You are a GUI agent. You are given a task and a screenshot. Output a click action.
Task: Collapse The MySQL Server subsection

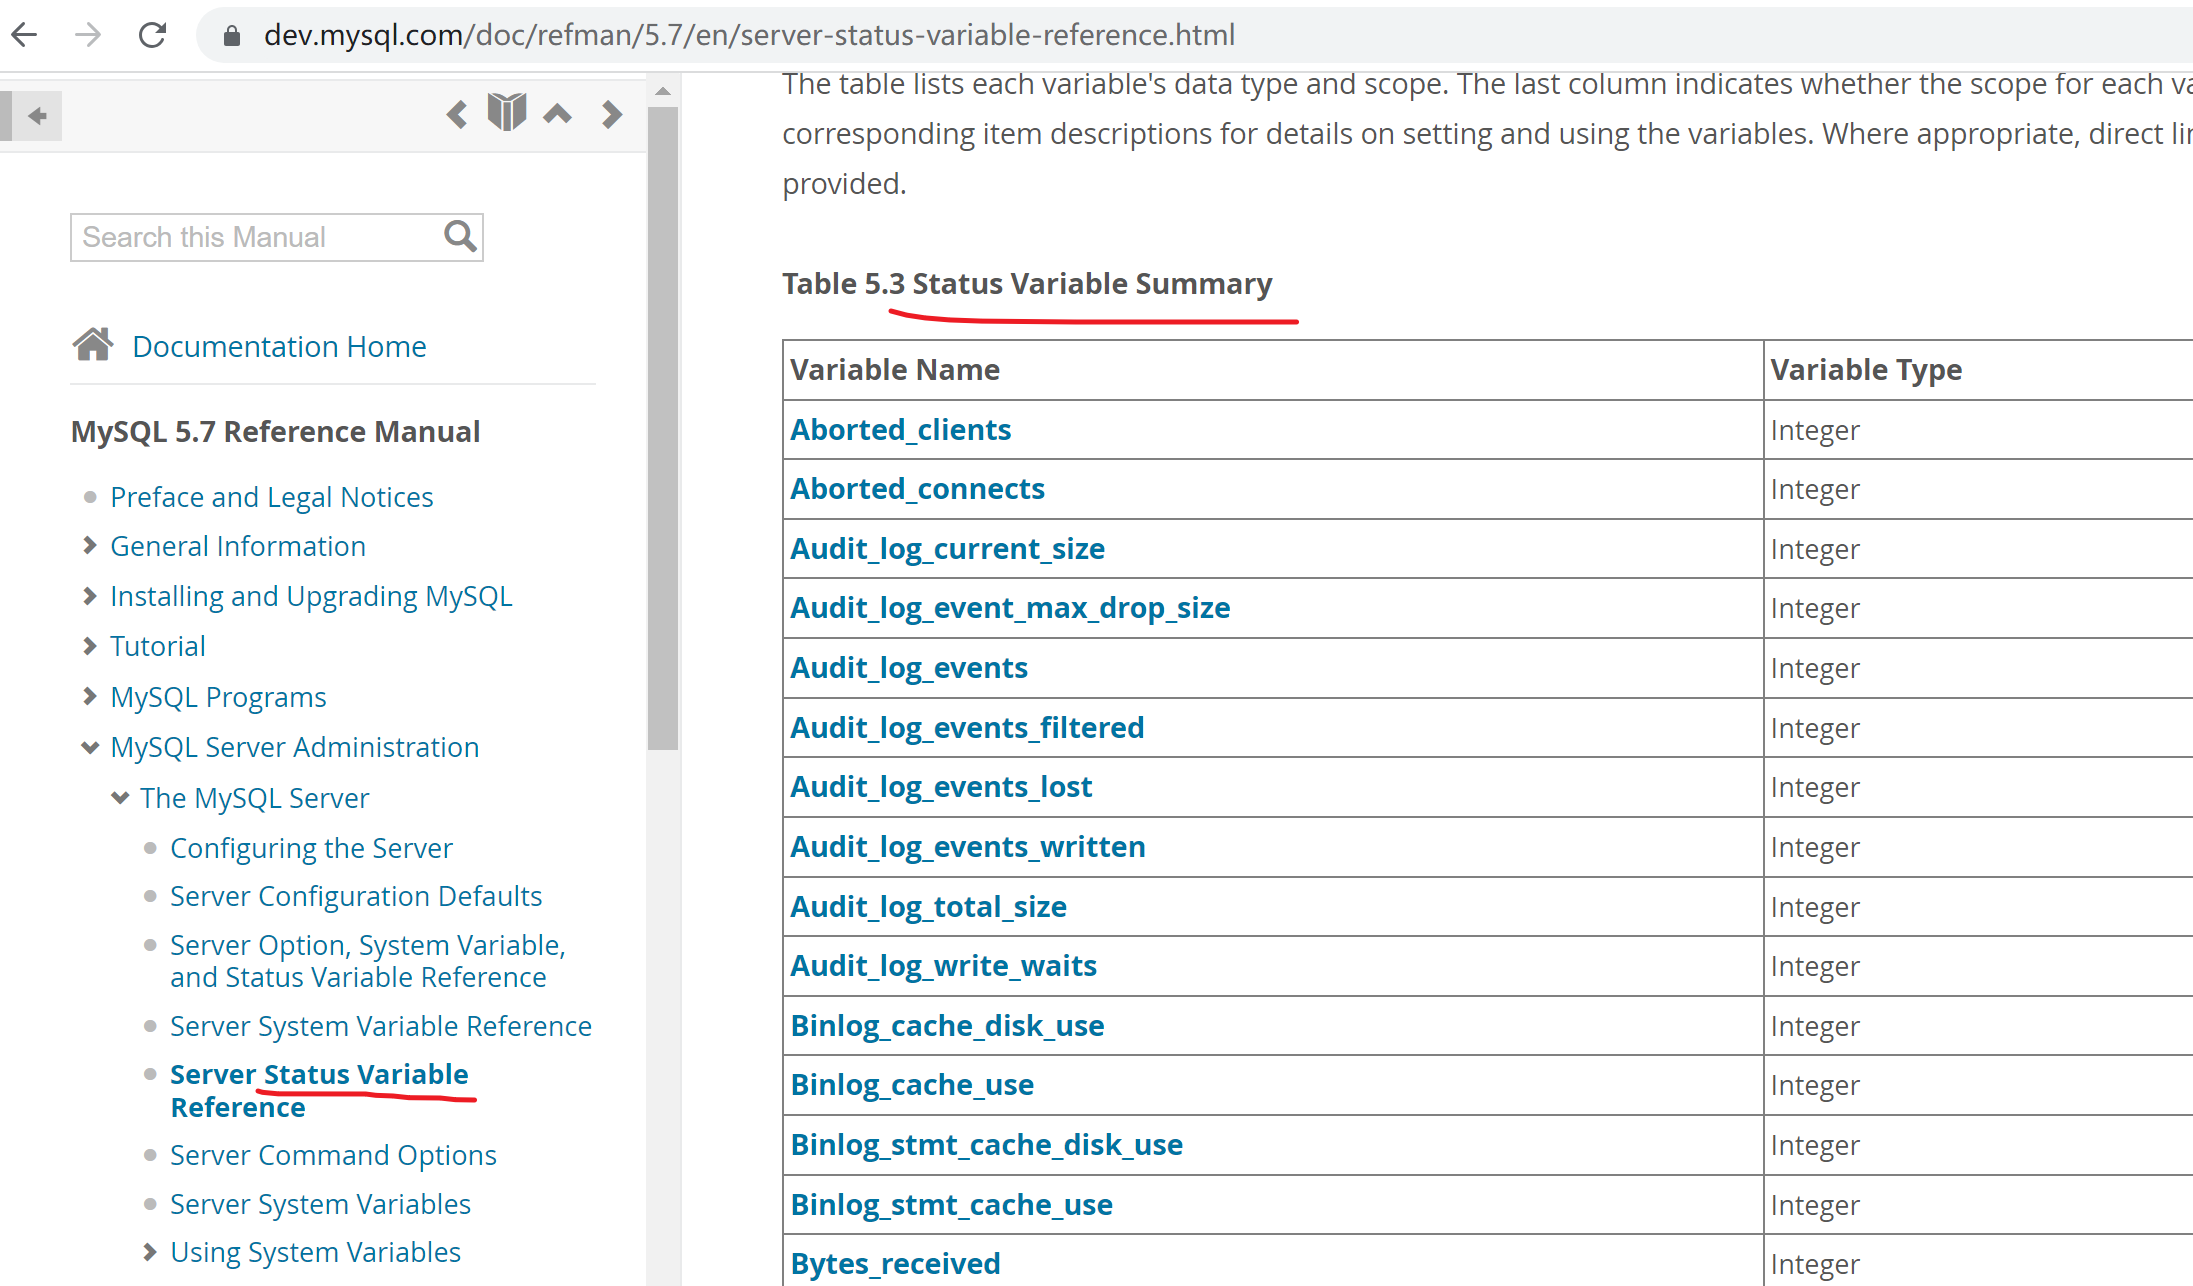coord(120,798)
